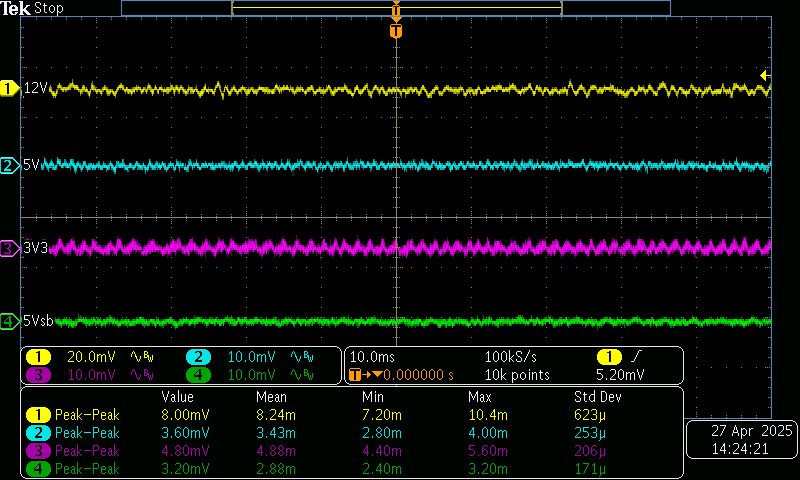The image size is (800, 480).
Task: Click the 0.000000 s trigger delay value
Action: coord(418,375)
